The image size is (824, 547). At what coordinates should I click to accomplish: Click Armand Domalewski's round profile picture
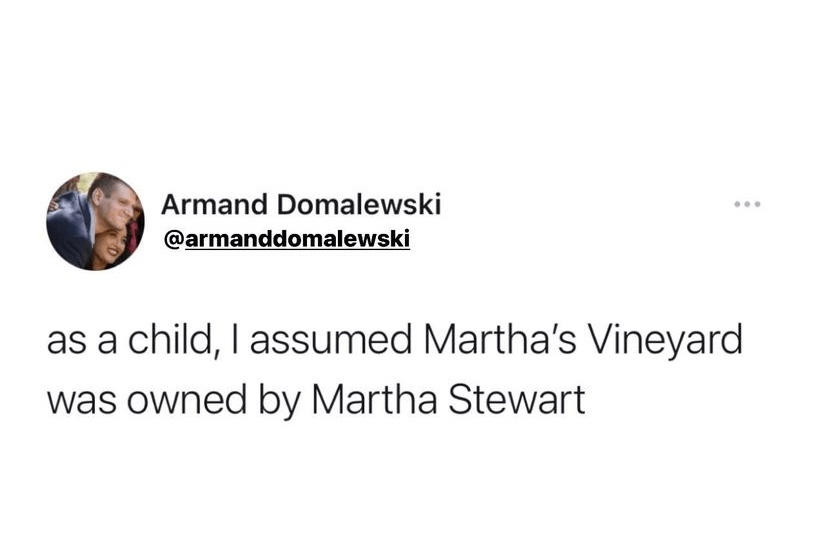point(95,221)
